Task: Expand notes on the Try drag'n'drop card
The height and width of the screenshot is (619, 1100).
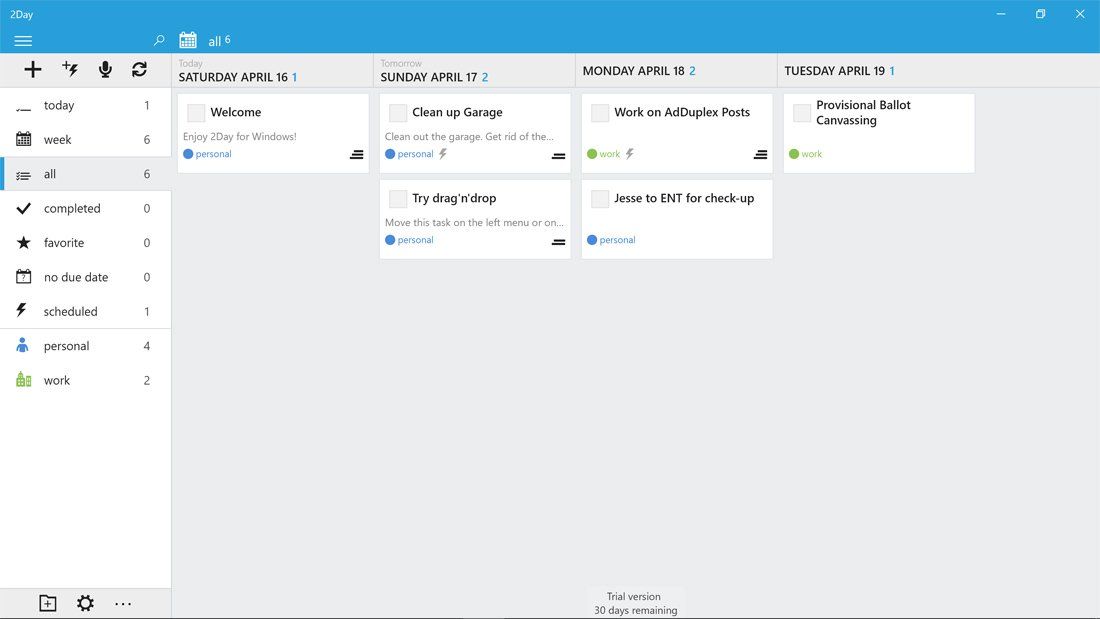Action: click(558, 242)
